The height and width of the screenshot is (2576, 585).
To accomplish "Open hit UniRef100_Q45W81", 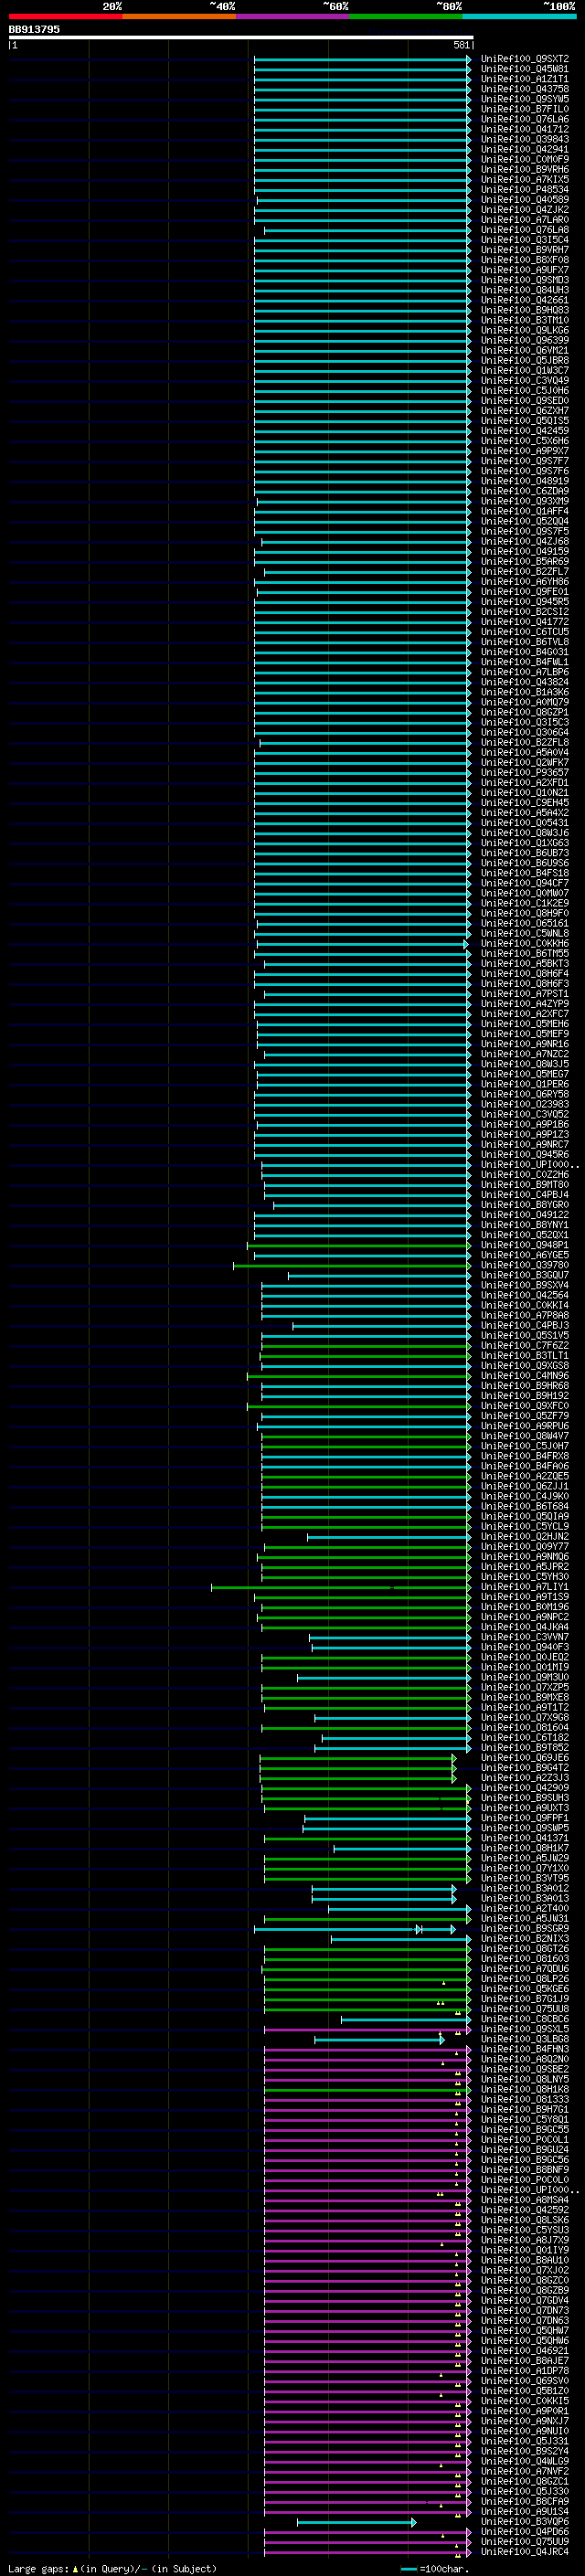I will (x=524, y=69).
